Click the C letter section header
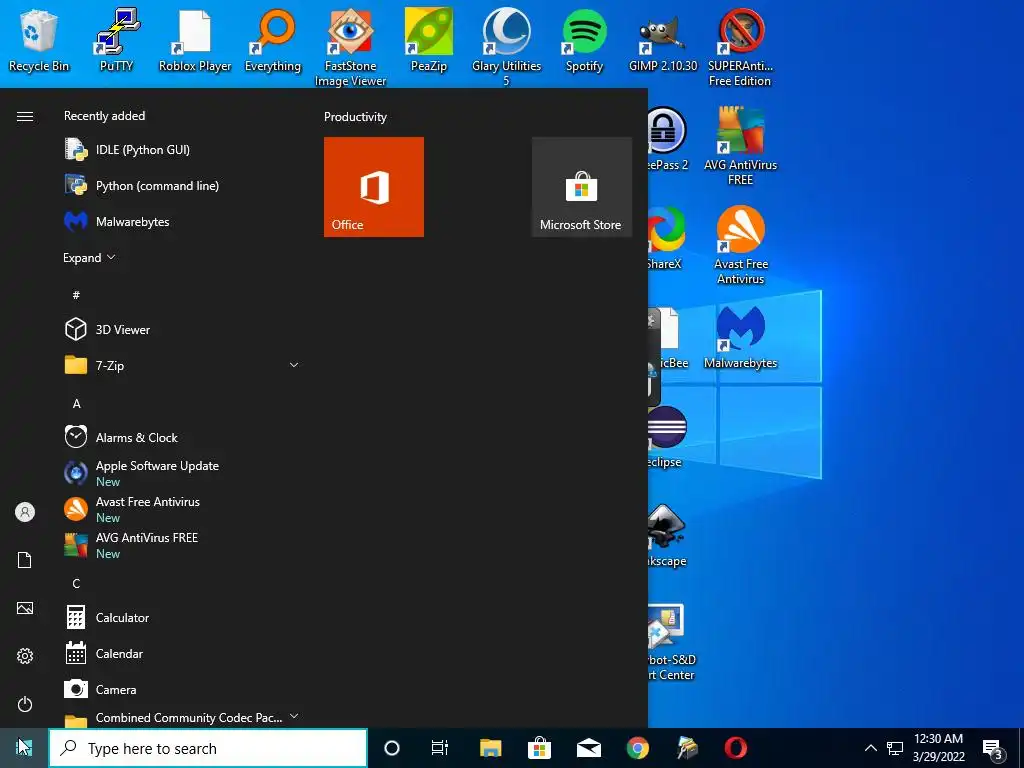The height and width of the screenshot is (768, 1024). click(76, 584)
